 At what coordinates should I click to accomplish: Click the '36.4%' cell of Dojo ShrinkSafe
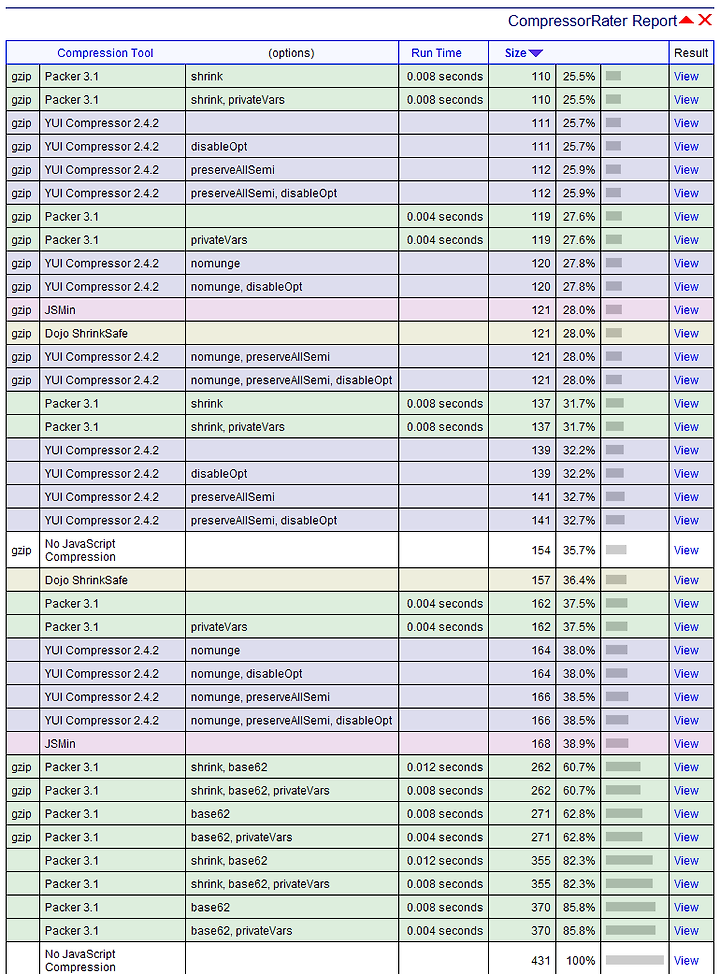[579, 580]
